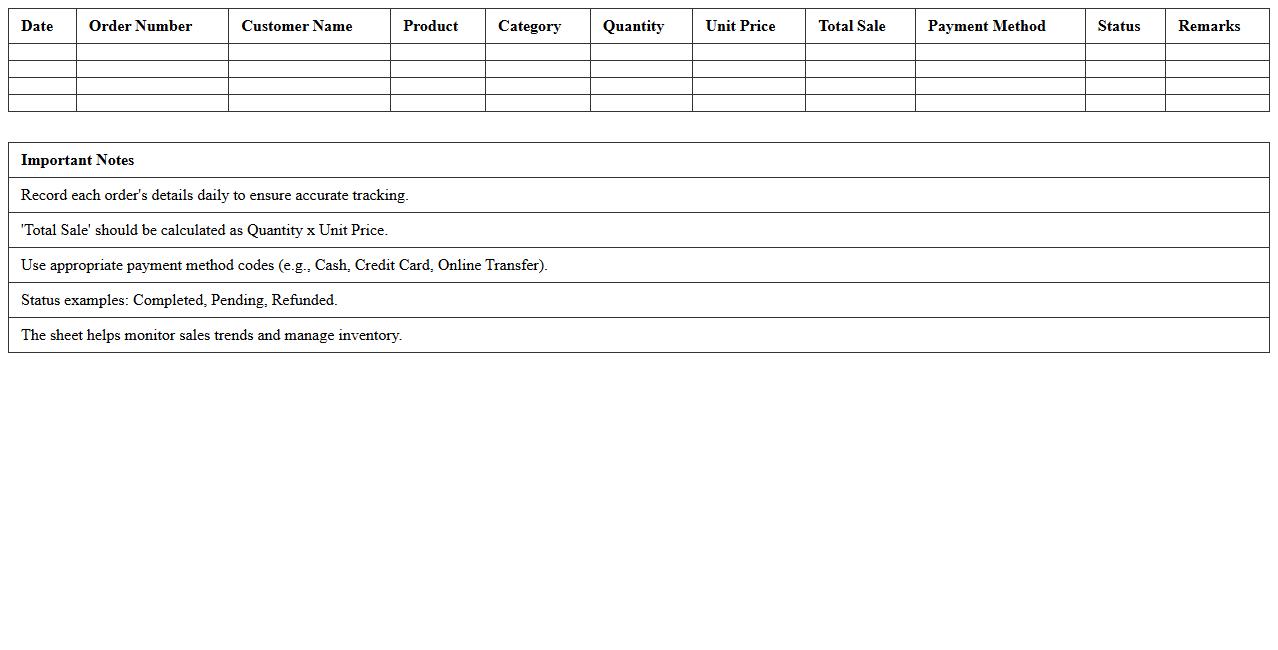Click the Date column header
Screen dimensions: 1278x650
click(37, 26)
